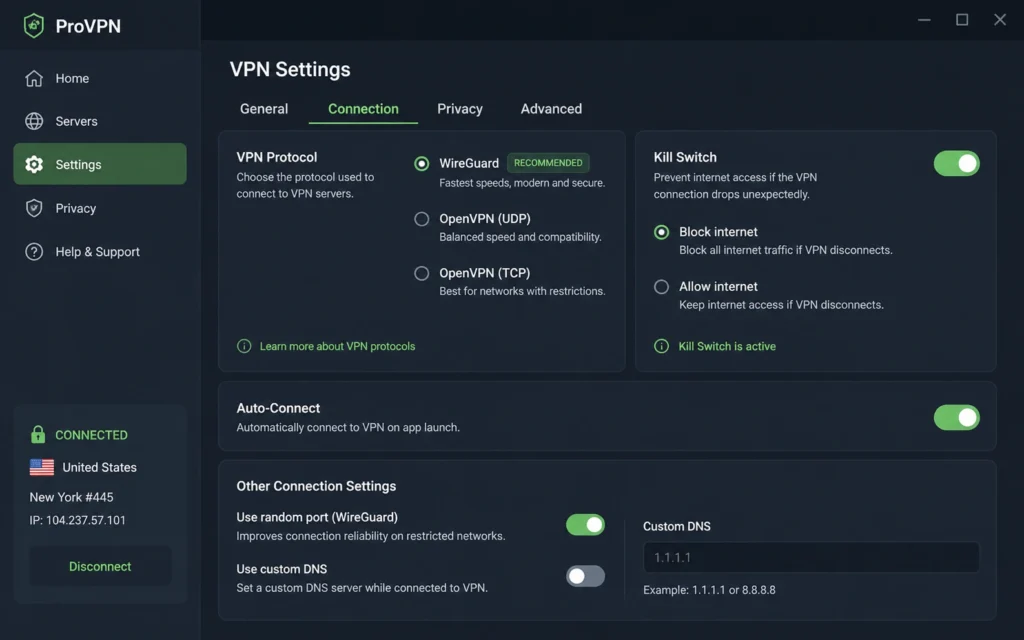Maximize the ProVPN window
The height and width of the screenshot is (640, 1024).
click(962, 20)
